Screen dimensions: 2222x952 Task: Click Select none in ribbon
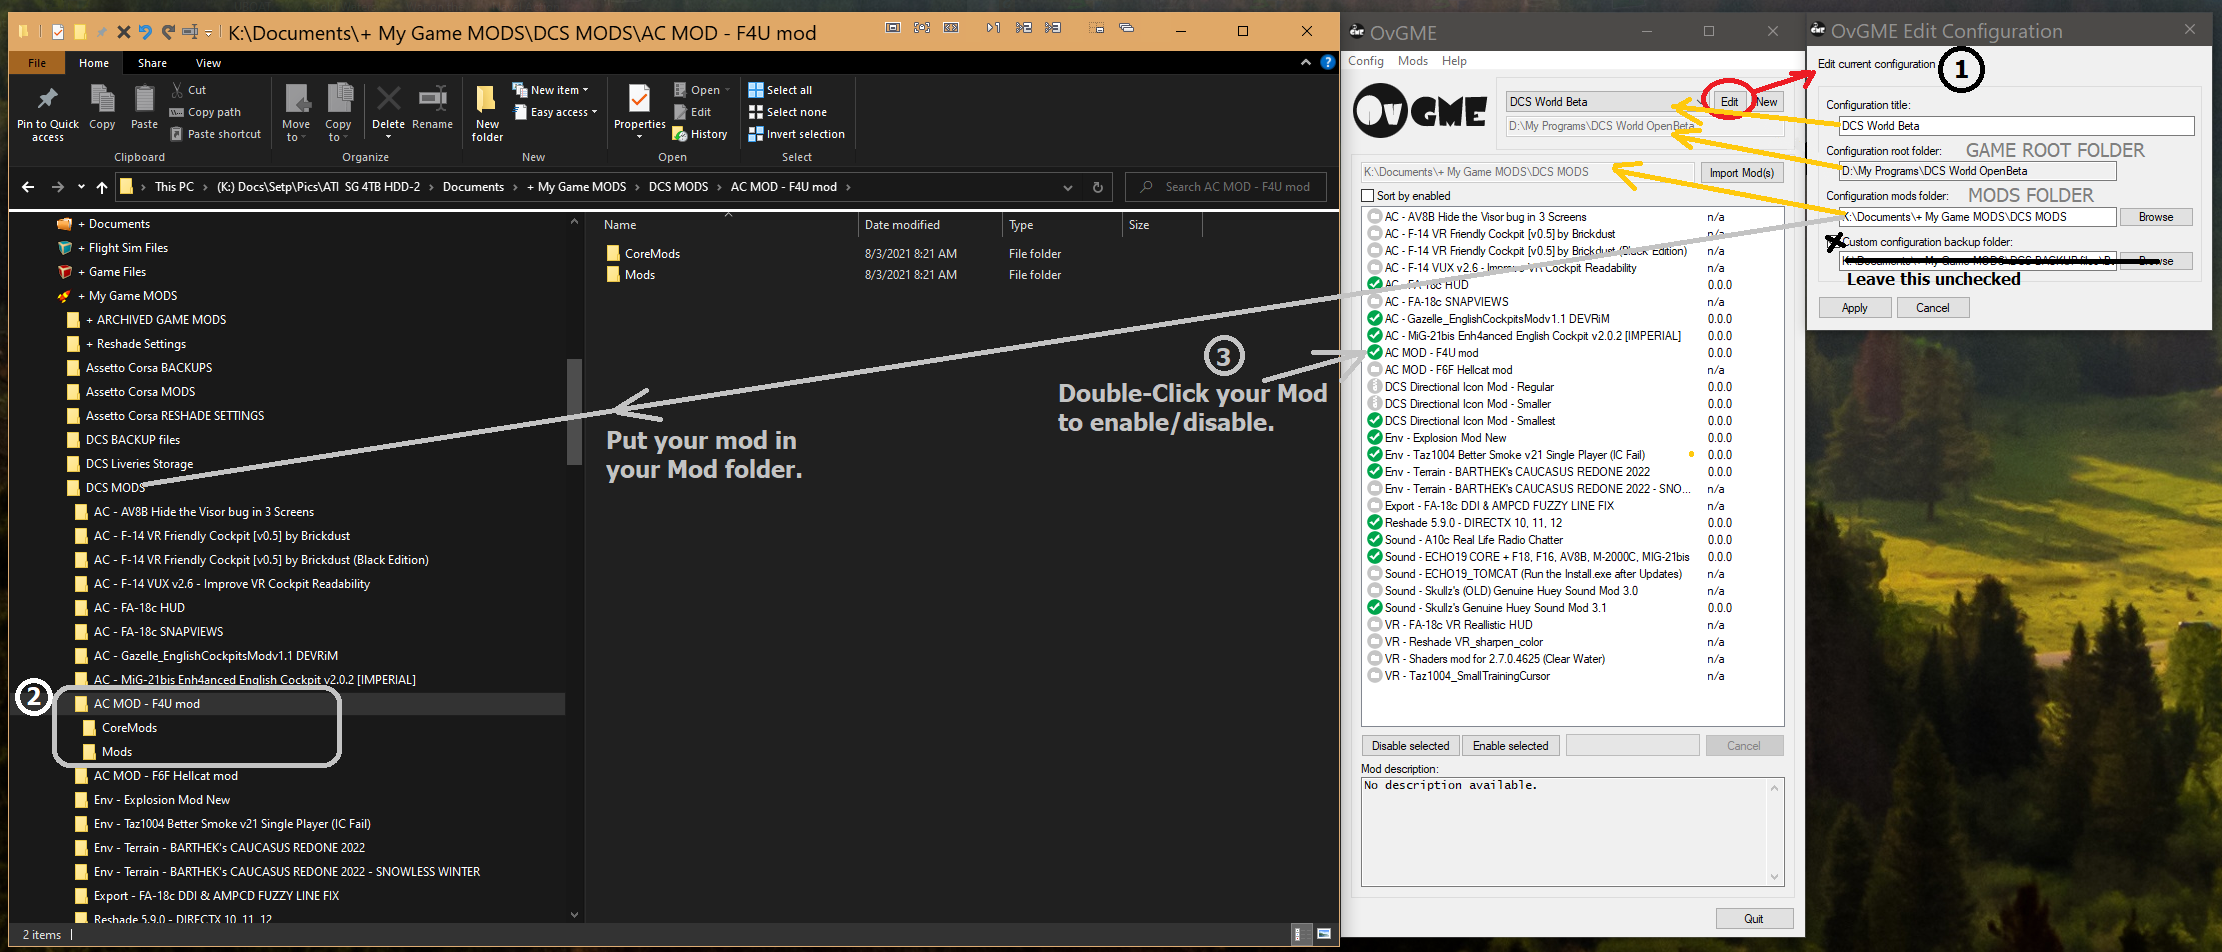coord(787,112)
